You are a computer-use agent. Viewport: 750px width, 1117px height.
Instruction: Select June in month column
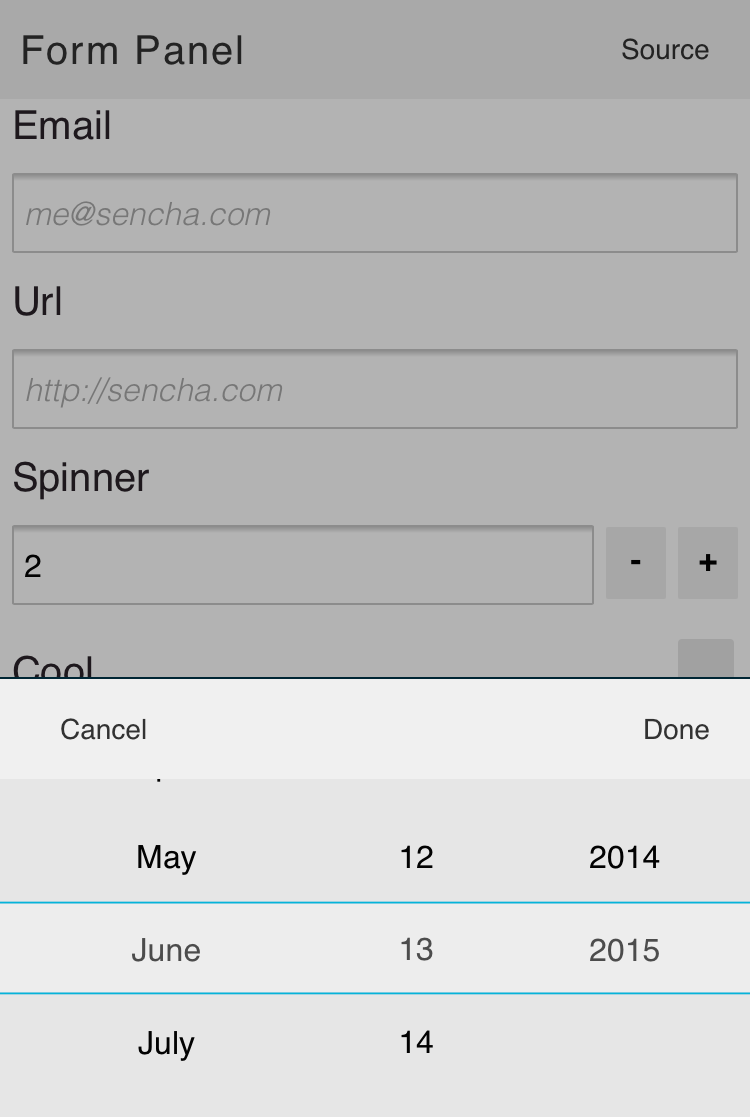click(x=166, y=950)
